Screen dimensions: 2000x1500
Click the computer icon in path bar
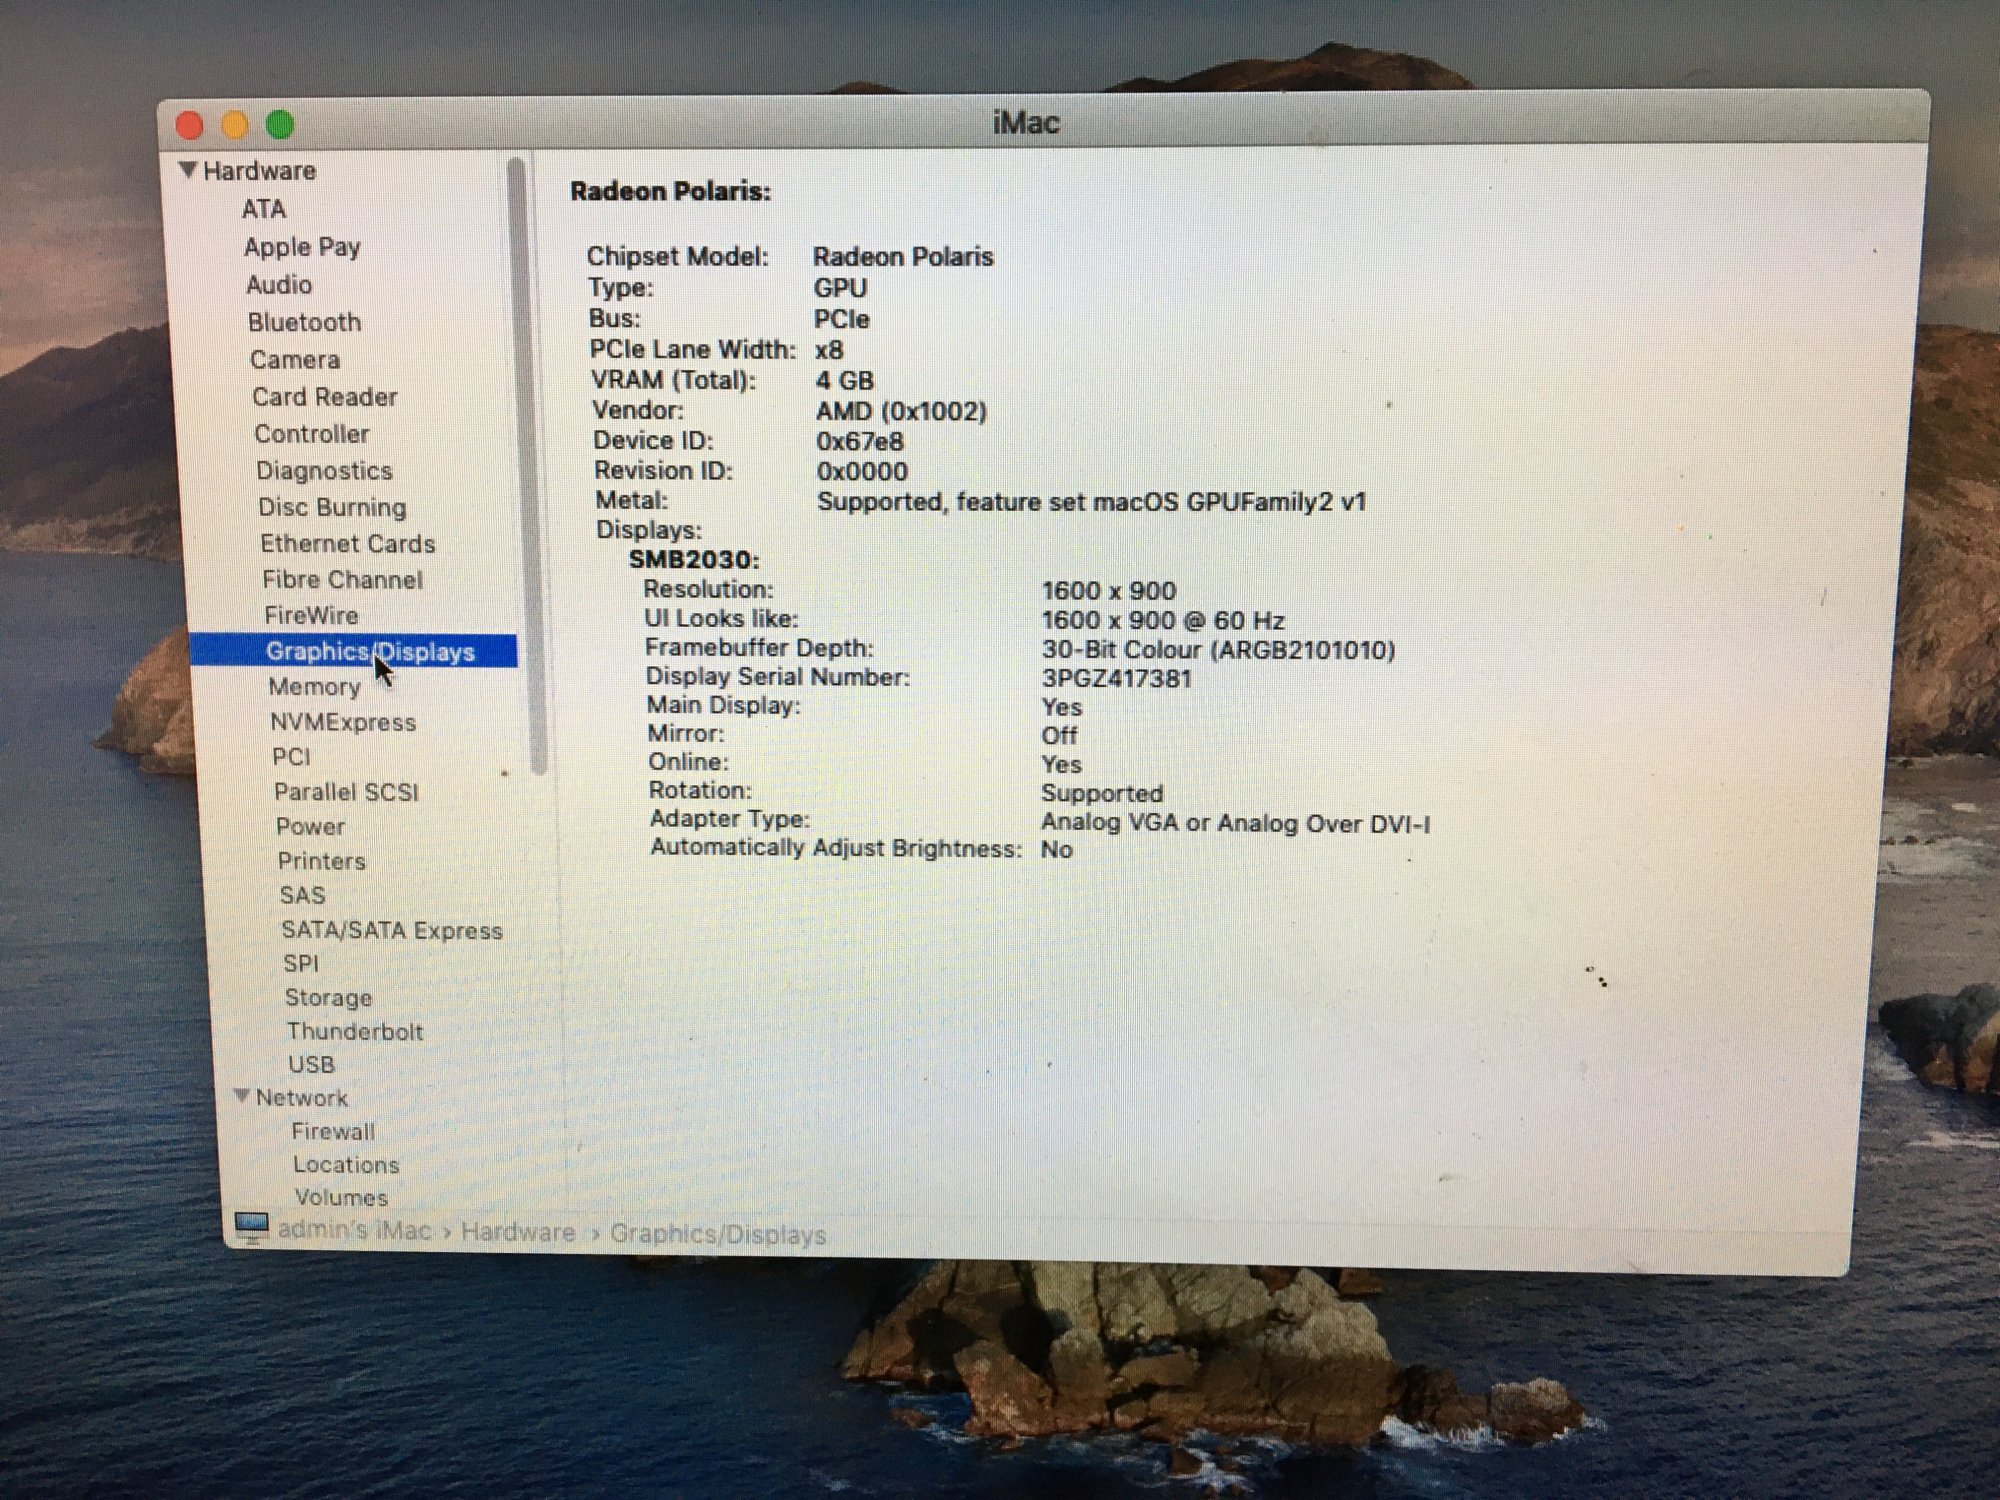click(x=251, y=1226)
